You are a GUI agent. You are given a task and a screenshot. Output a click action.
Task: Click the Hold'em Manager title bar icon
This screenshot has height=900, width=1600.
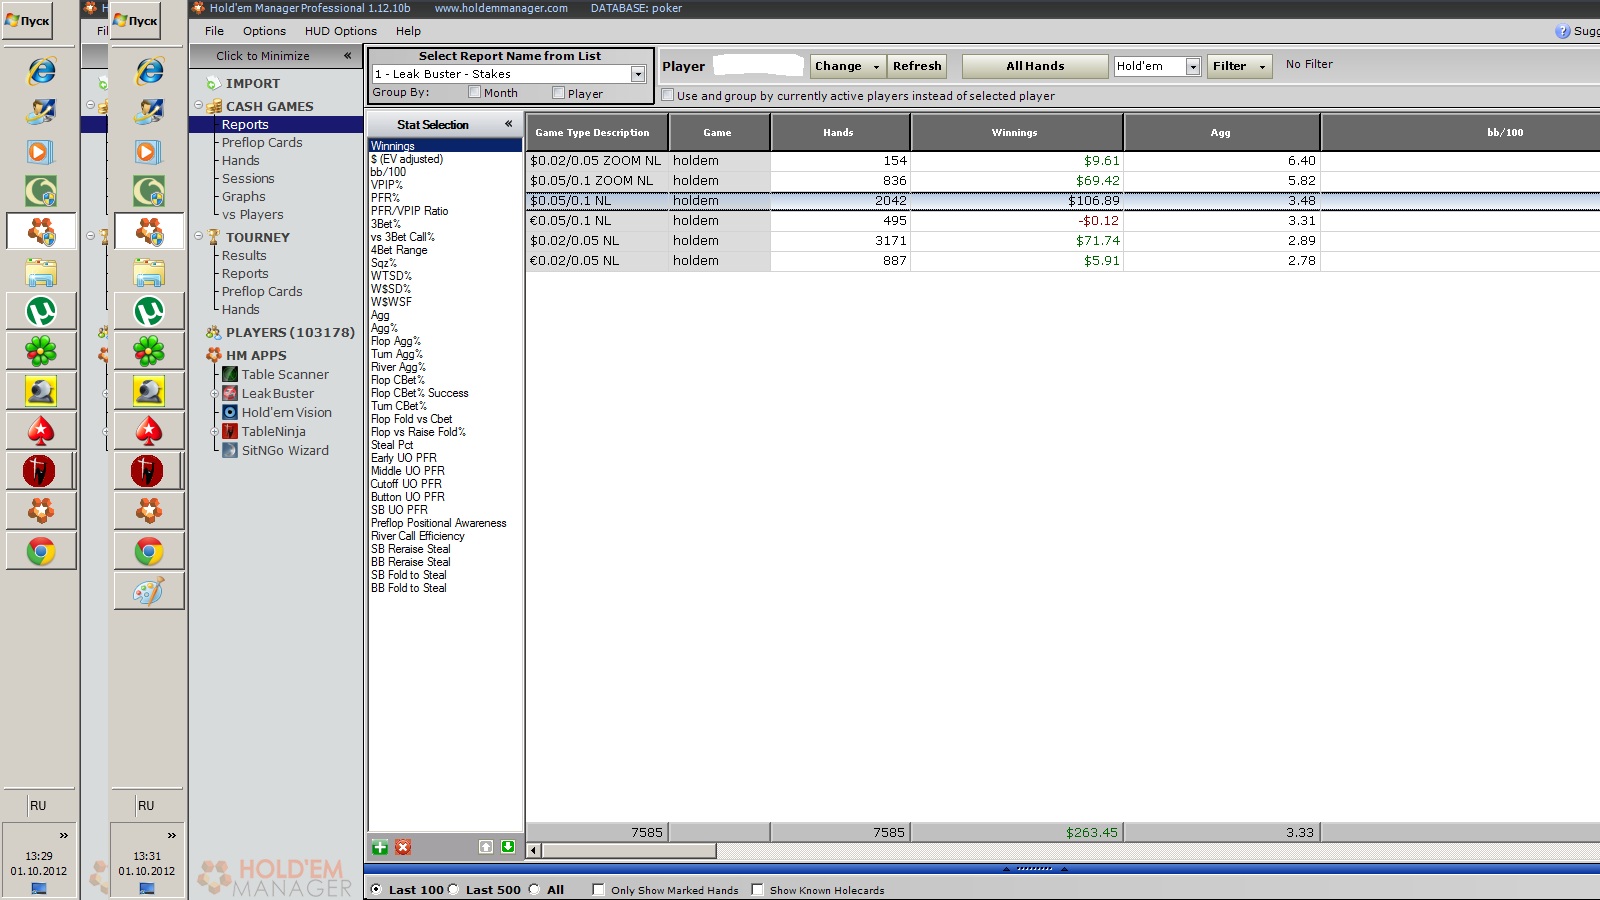198,7
